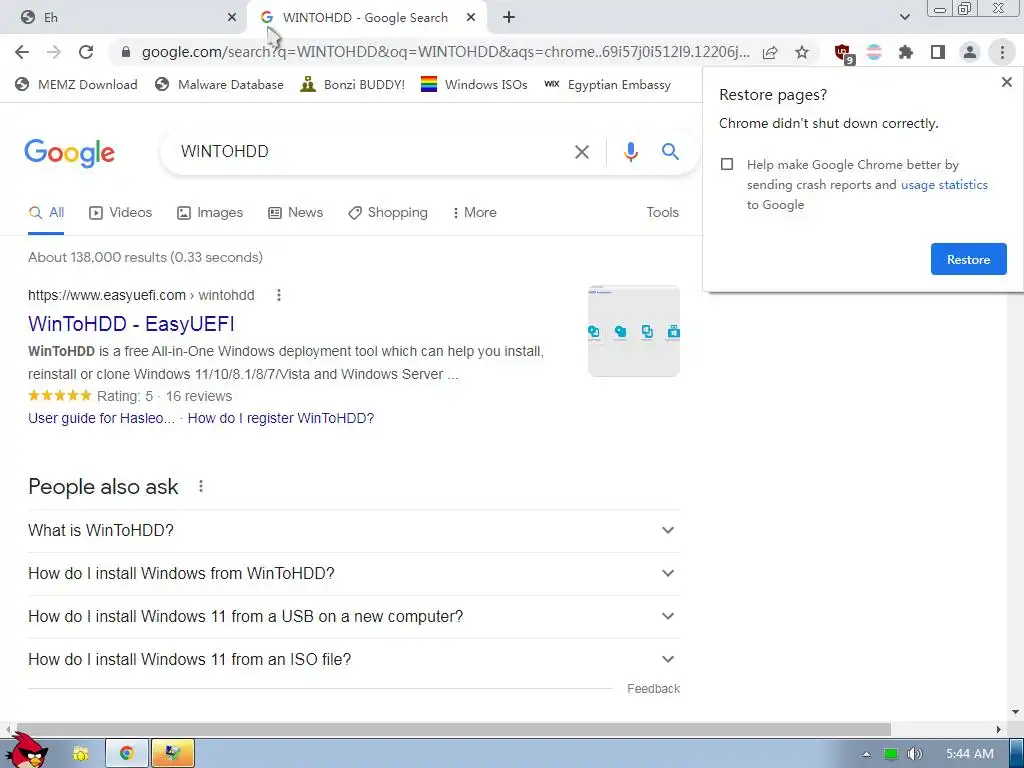Show hidden system tray icons
The width and height of the screenshot is (1024, 768).
click(866, 754)
